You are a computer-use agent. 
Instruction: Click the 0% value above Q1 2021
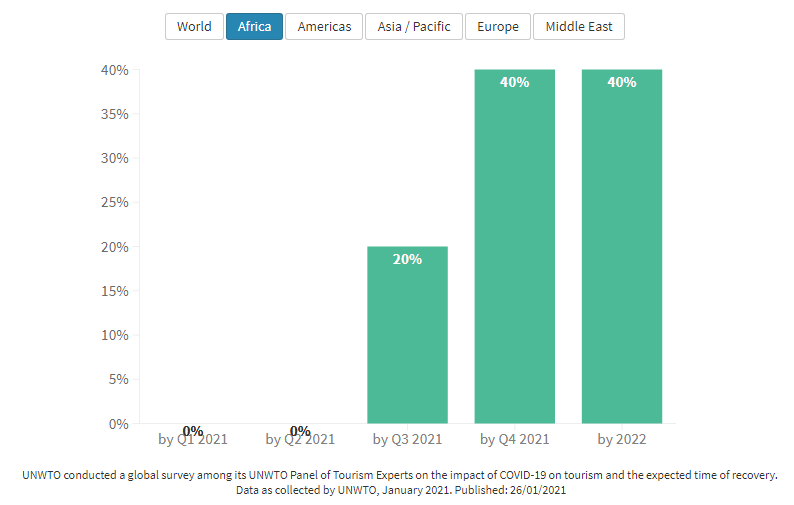click(193, 431)
